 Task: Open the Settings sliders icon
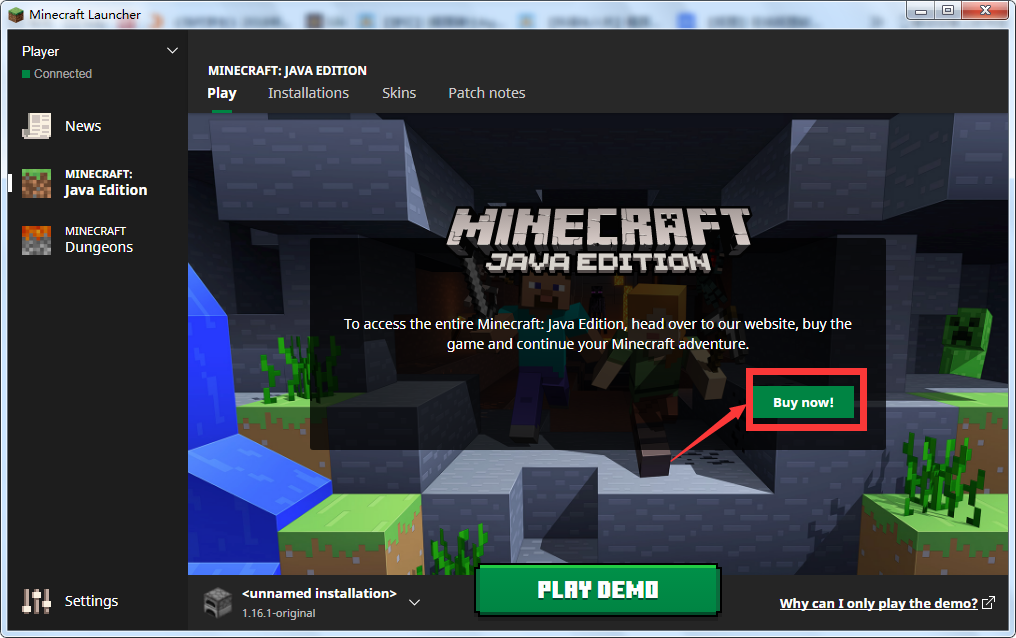[36, 601]
